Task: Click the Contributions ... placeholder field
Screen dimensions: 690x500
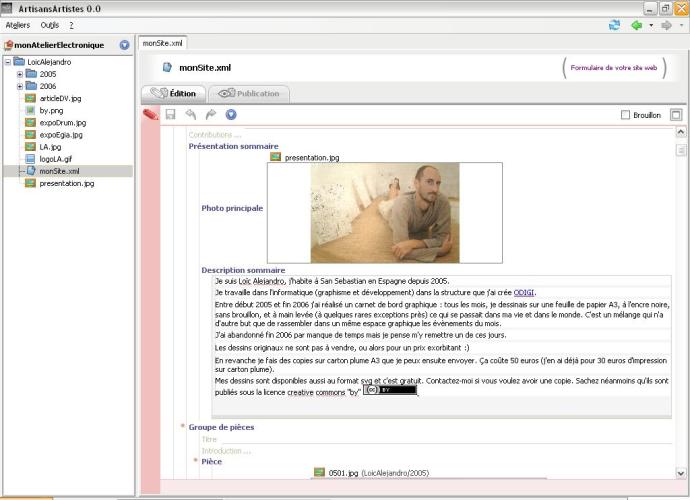Action: pos(215,135)
